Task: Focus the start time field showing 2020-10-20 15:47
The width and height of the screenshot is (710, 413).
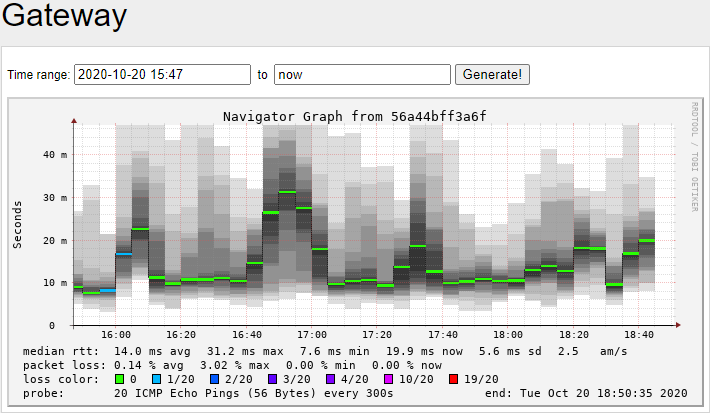Action: pyautogui.click(x=162, y=74)
